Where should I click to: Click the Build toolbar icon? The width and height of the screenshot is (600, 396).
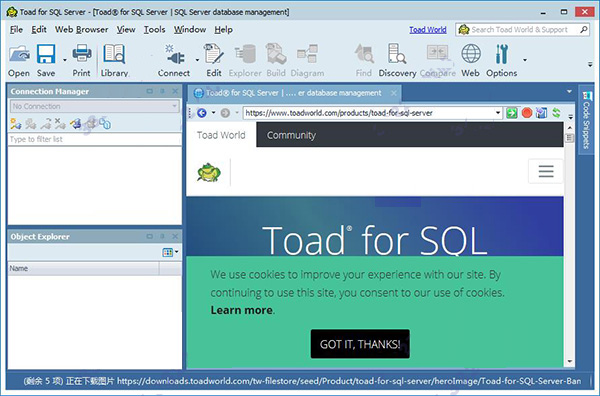pos(276,54)
